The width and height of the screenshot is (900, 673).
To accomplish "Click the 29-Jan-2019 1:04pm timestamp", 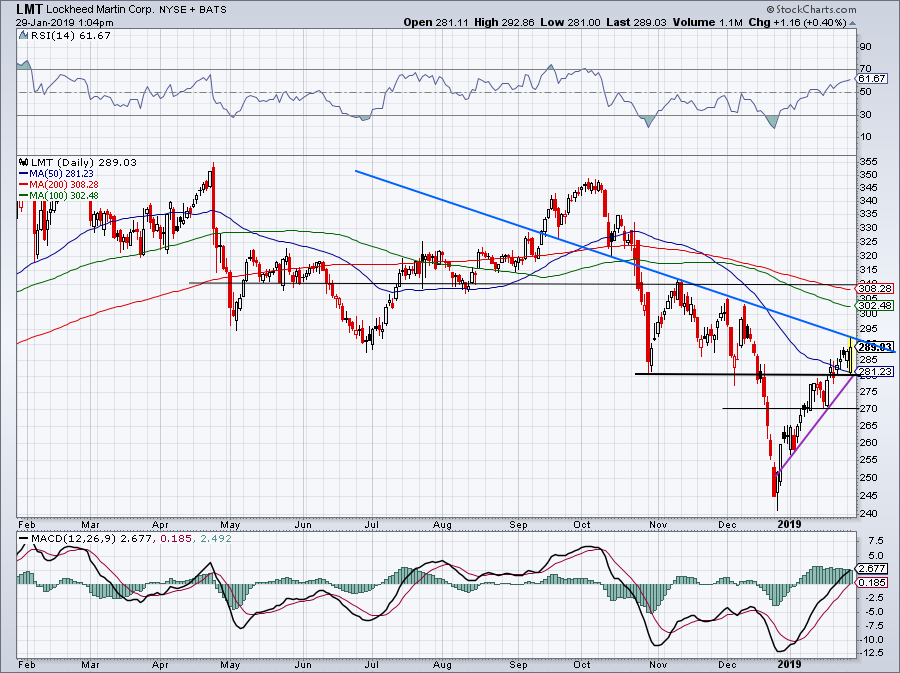I will coord(65,23).
